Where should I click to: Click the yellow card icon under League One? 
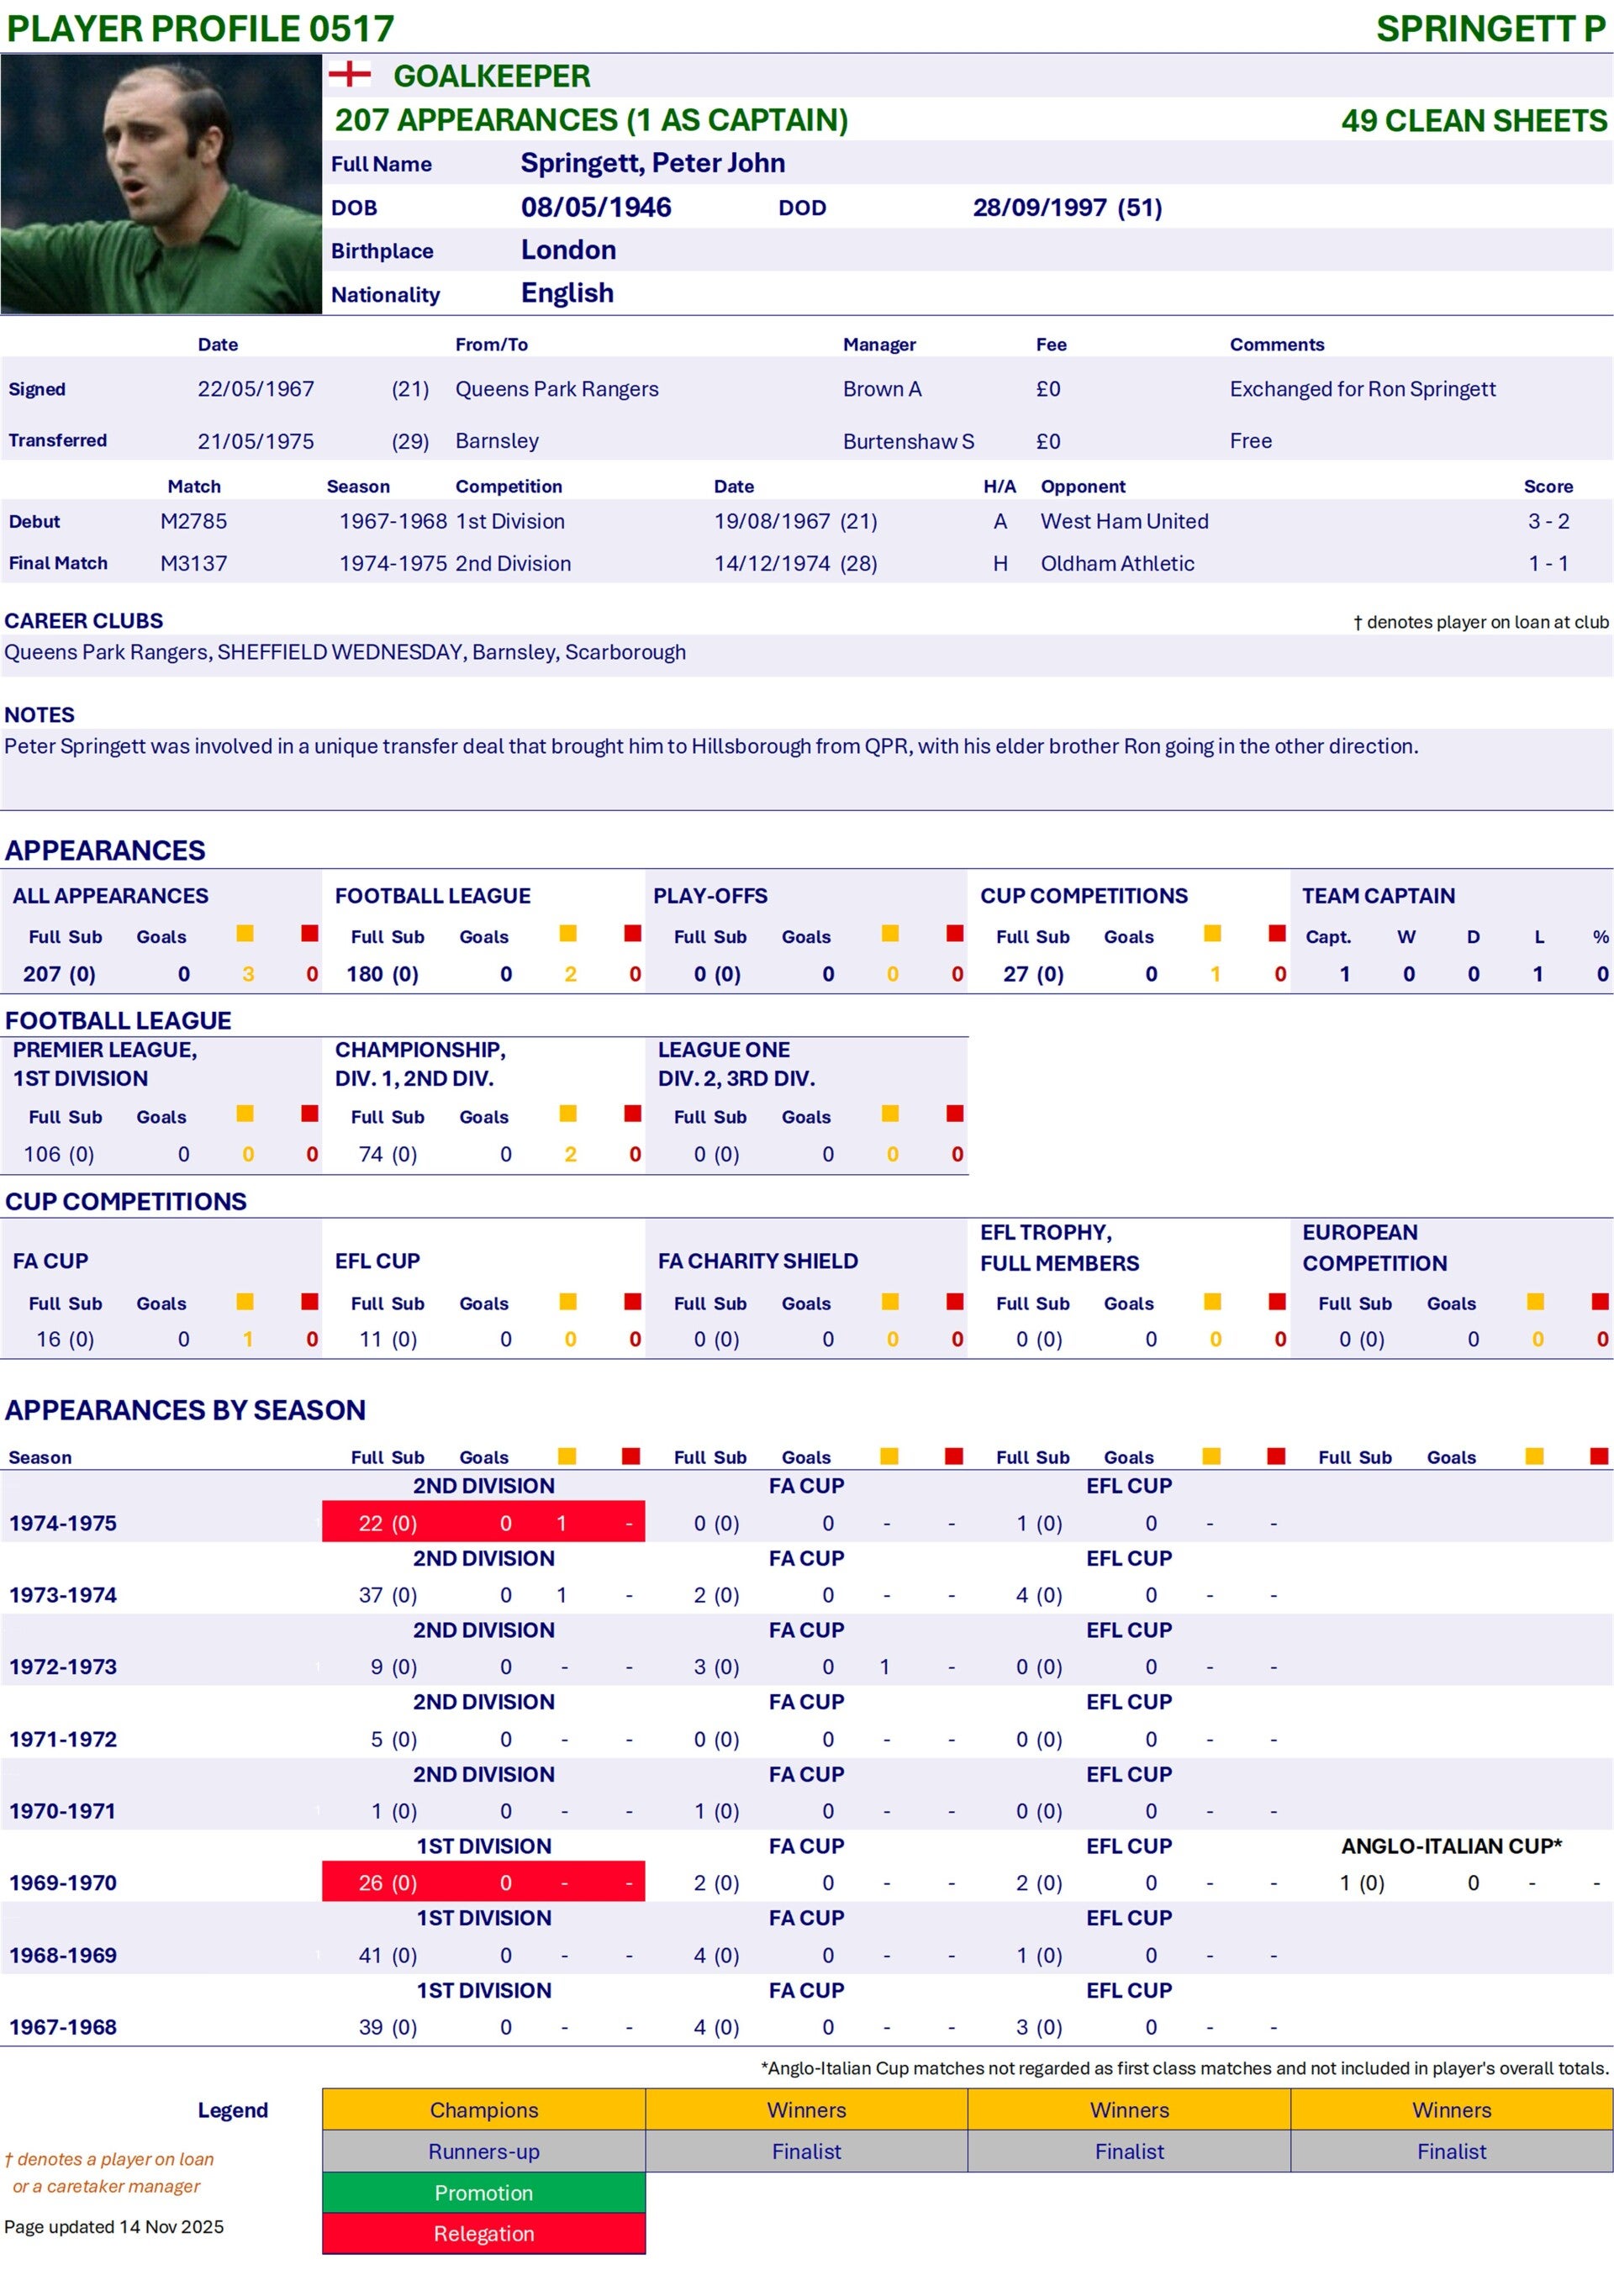click(890, 1114)
